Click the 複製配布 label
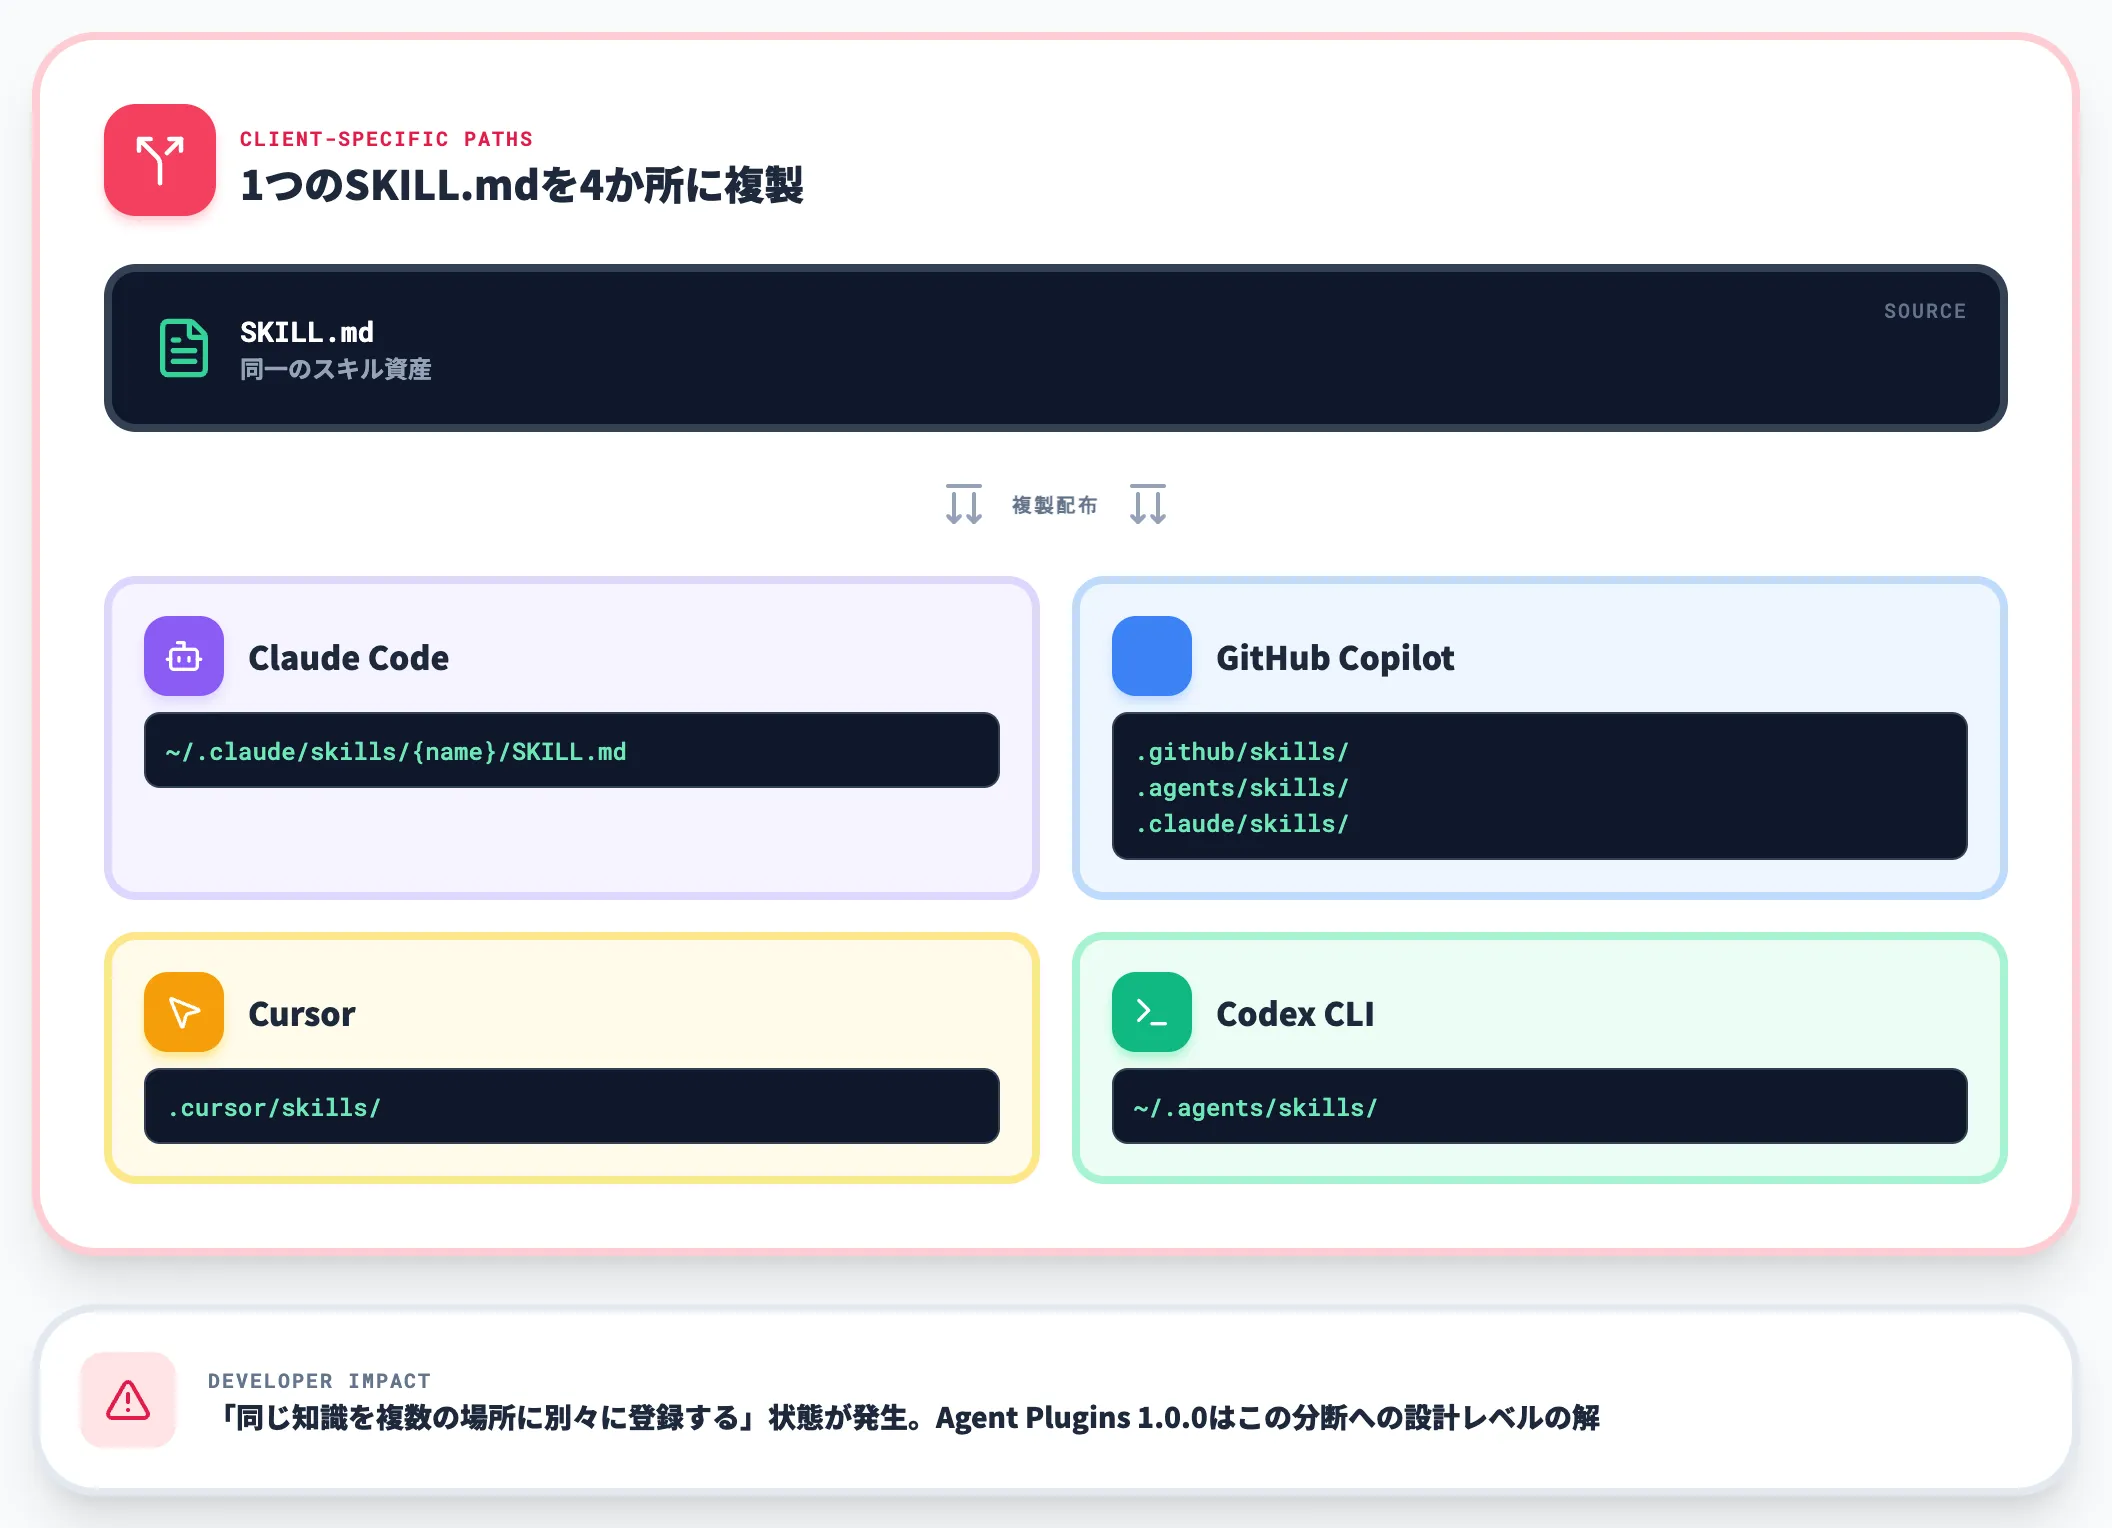The width and height of the screenshot is (2112, 1528). coord(1055,505)
